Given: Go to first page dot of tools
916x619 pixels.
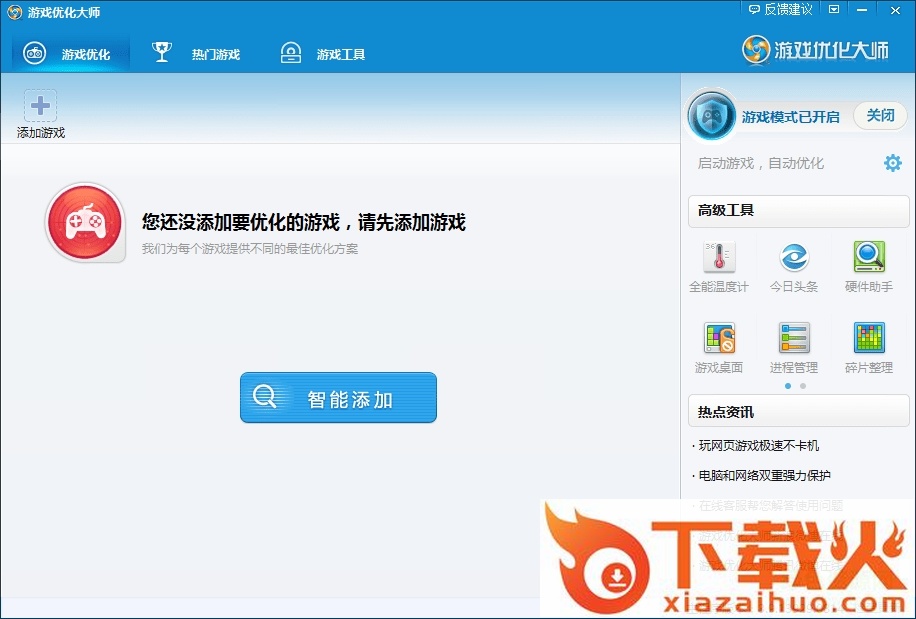Looking at the screenshot, I should point(788,386).
